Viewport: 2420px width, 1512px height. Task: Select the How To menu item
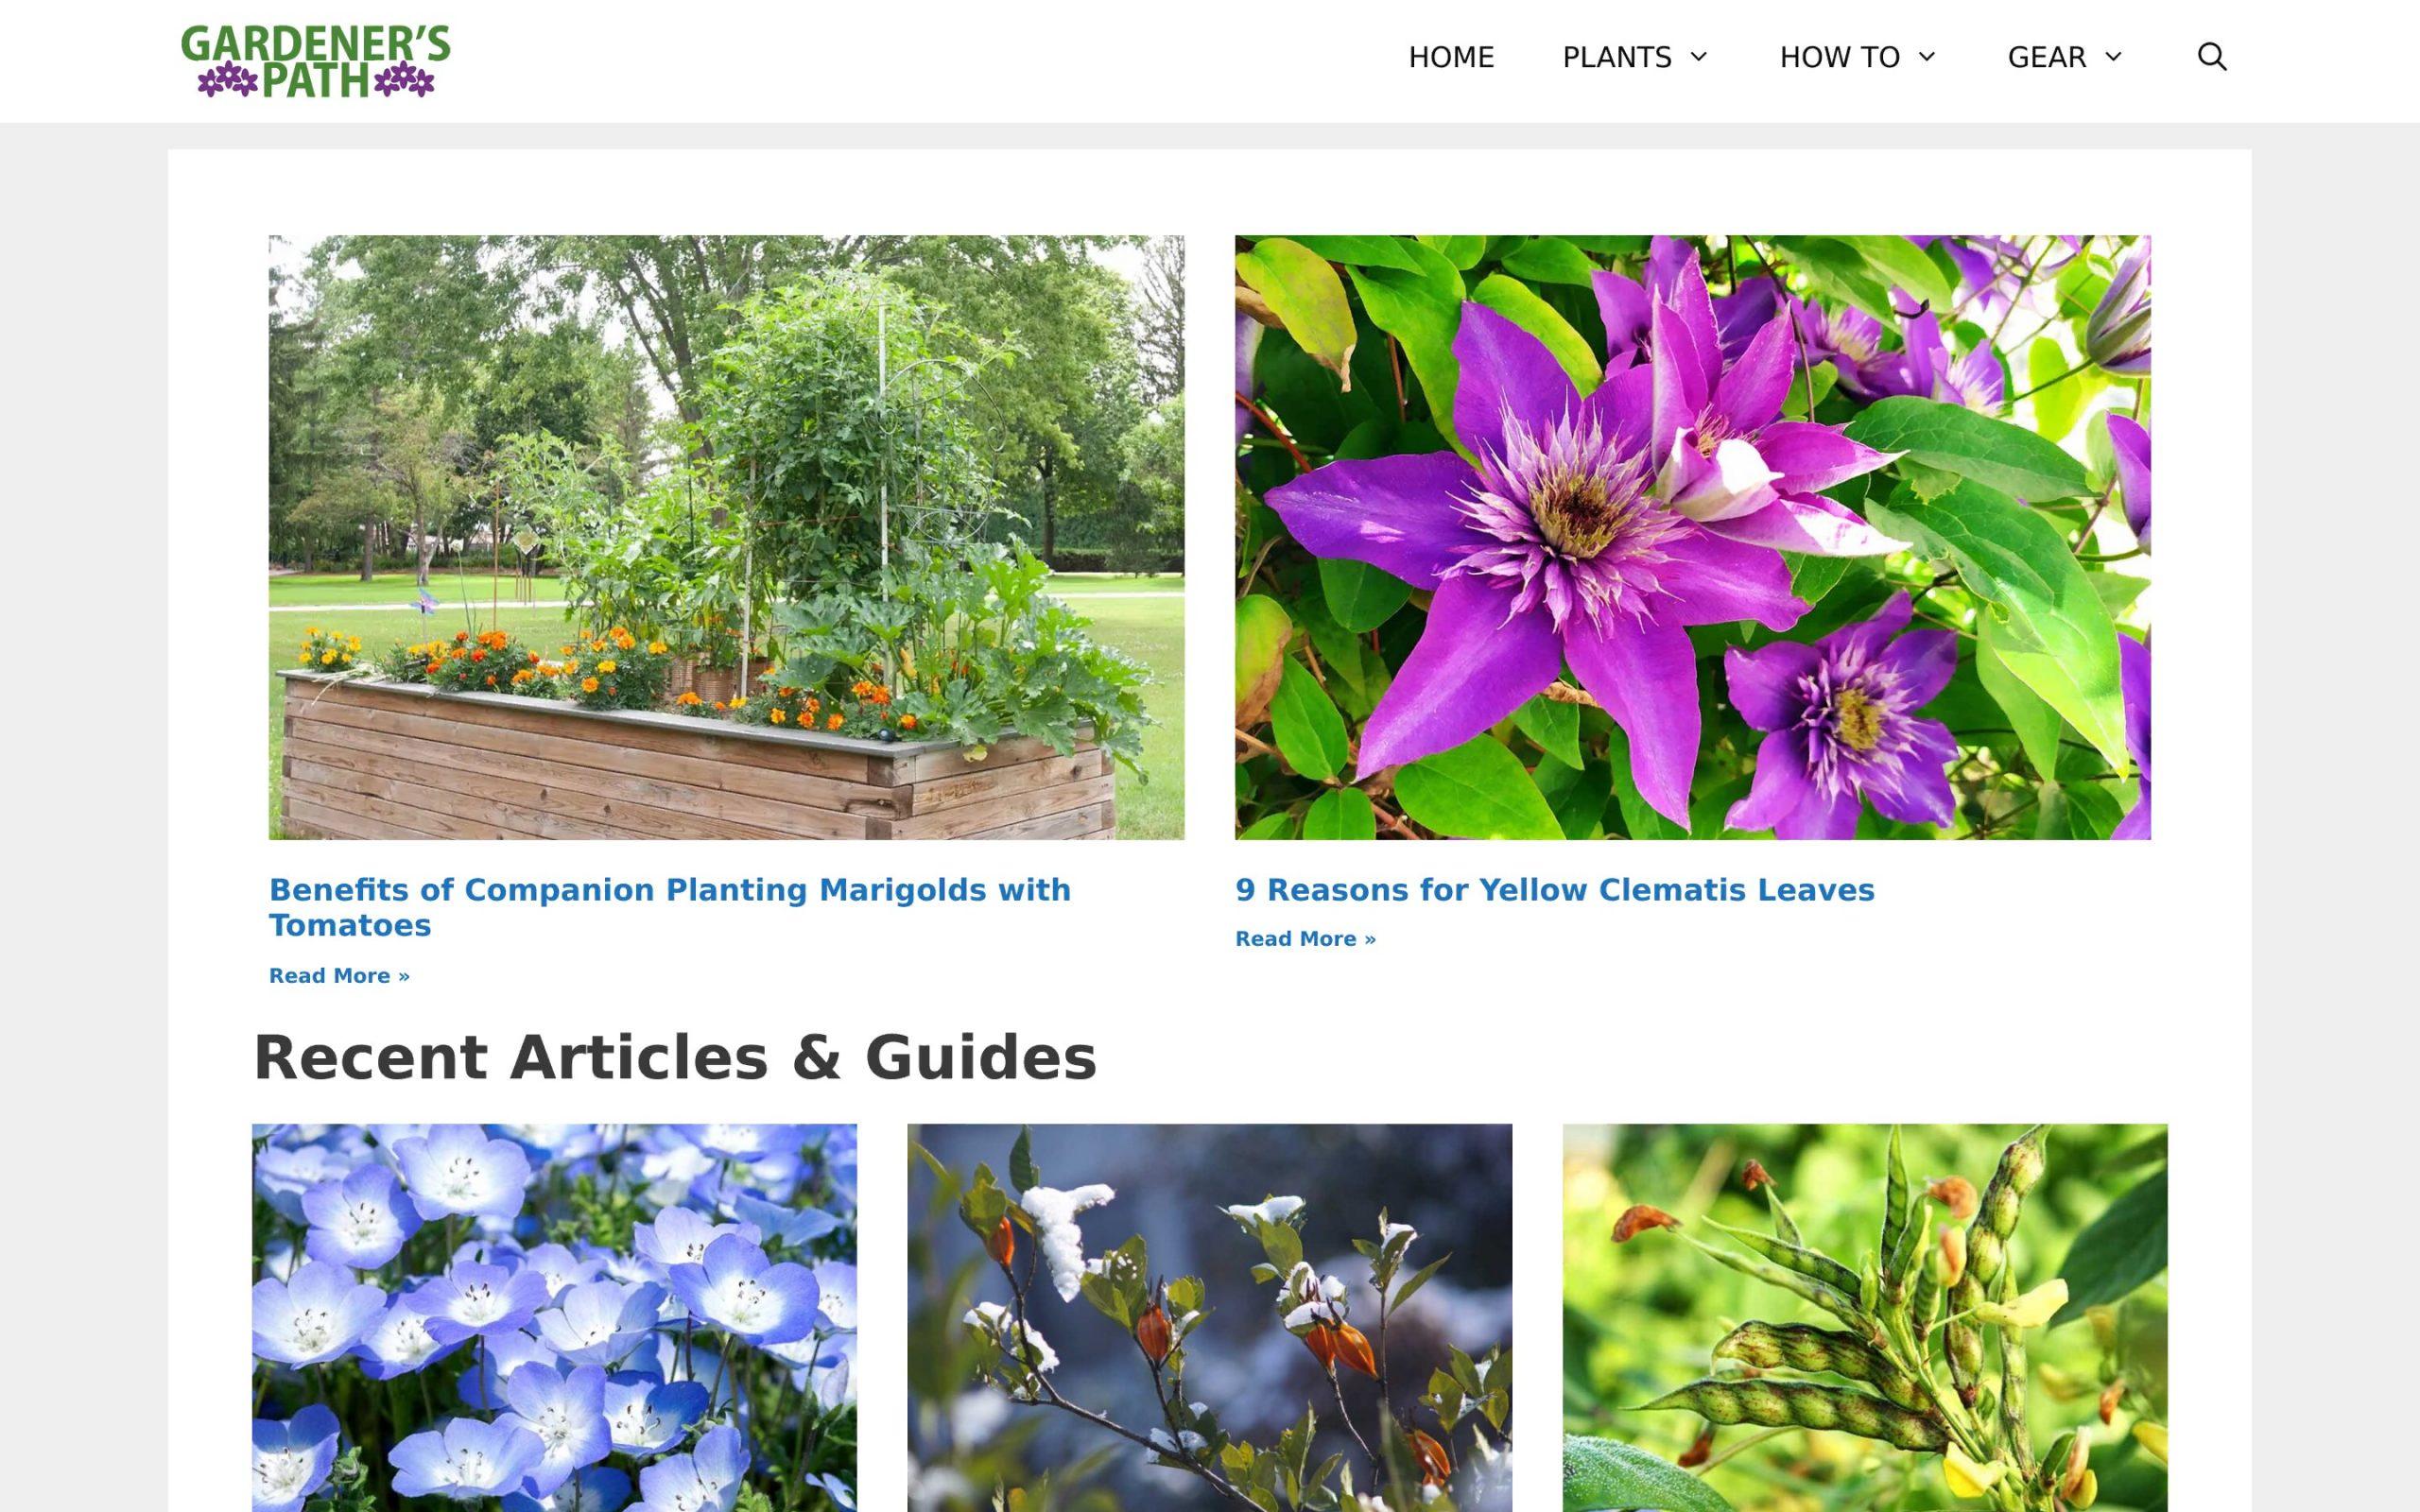(1839, 58)
